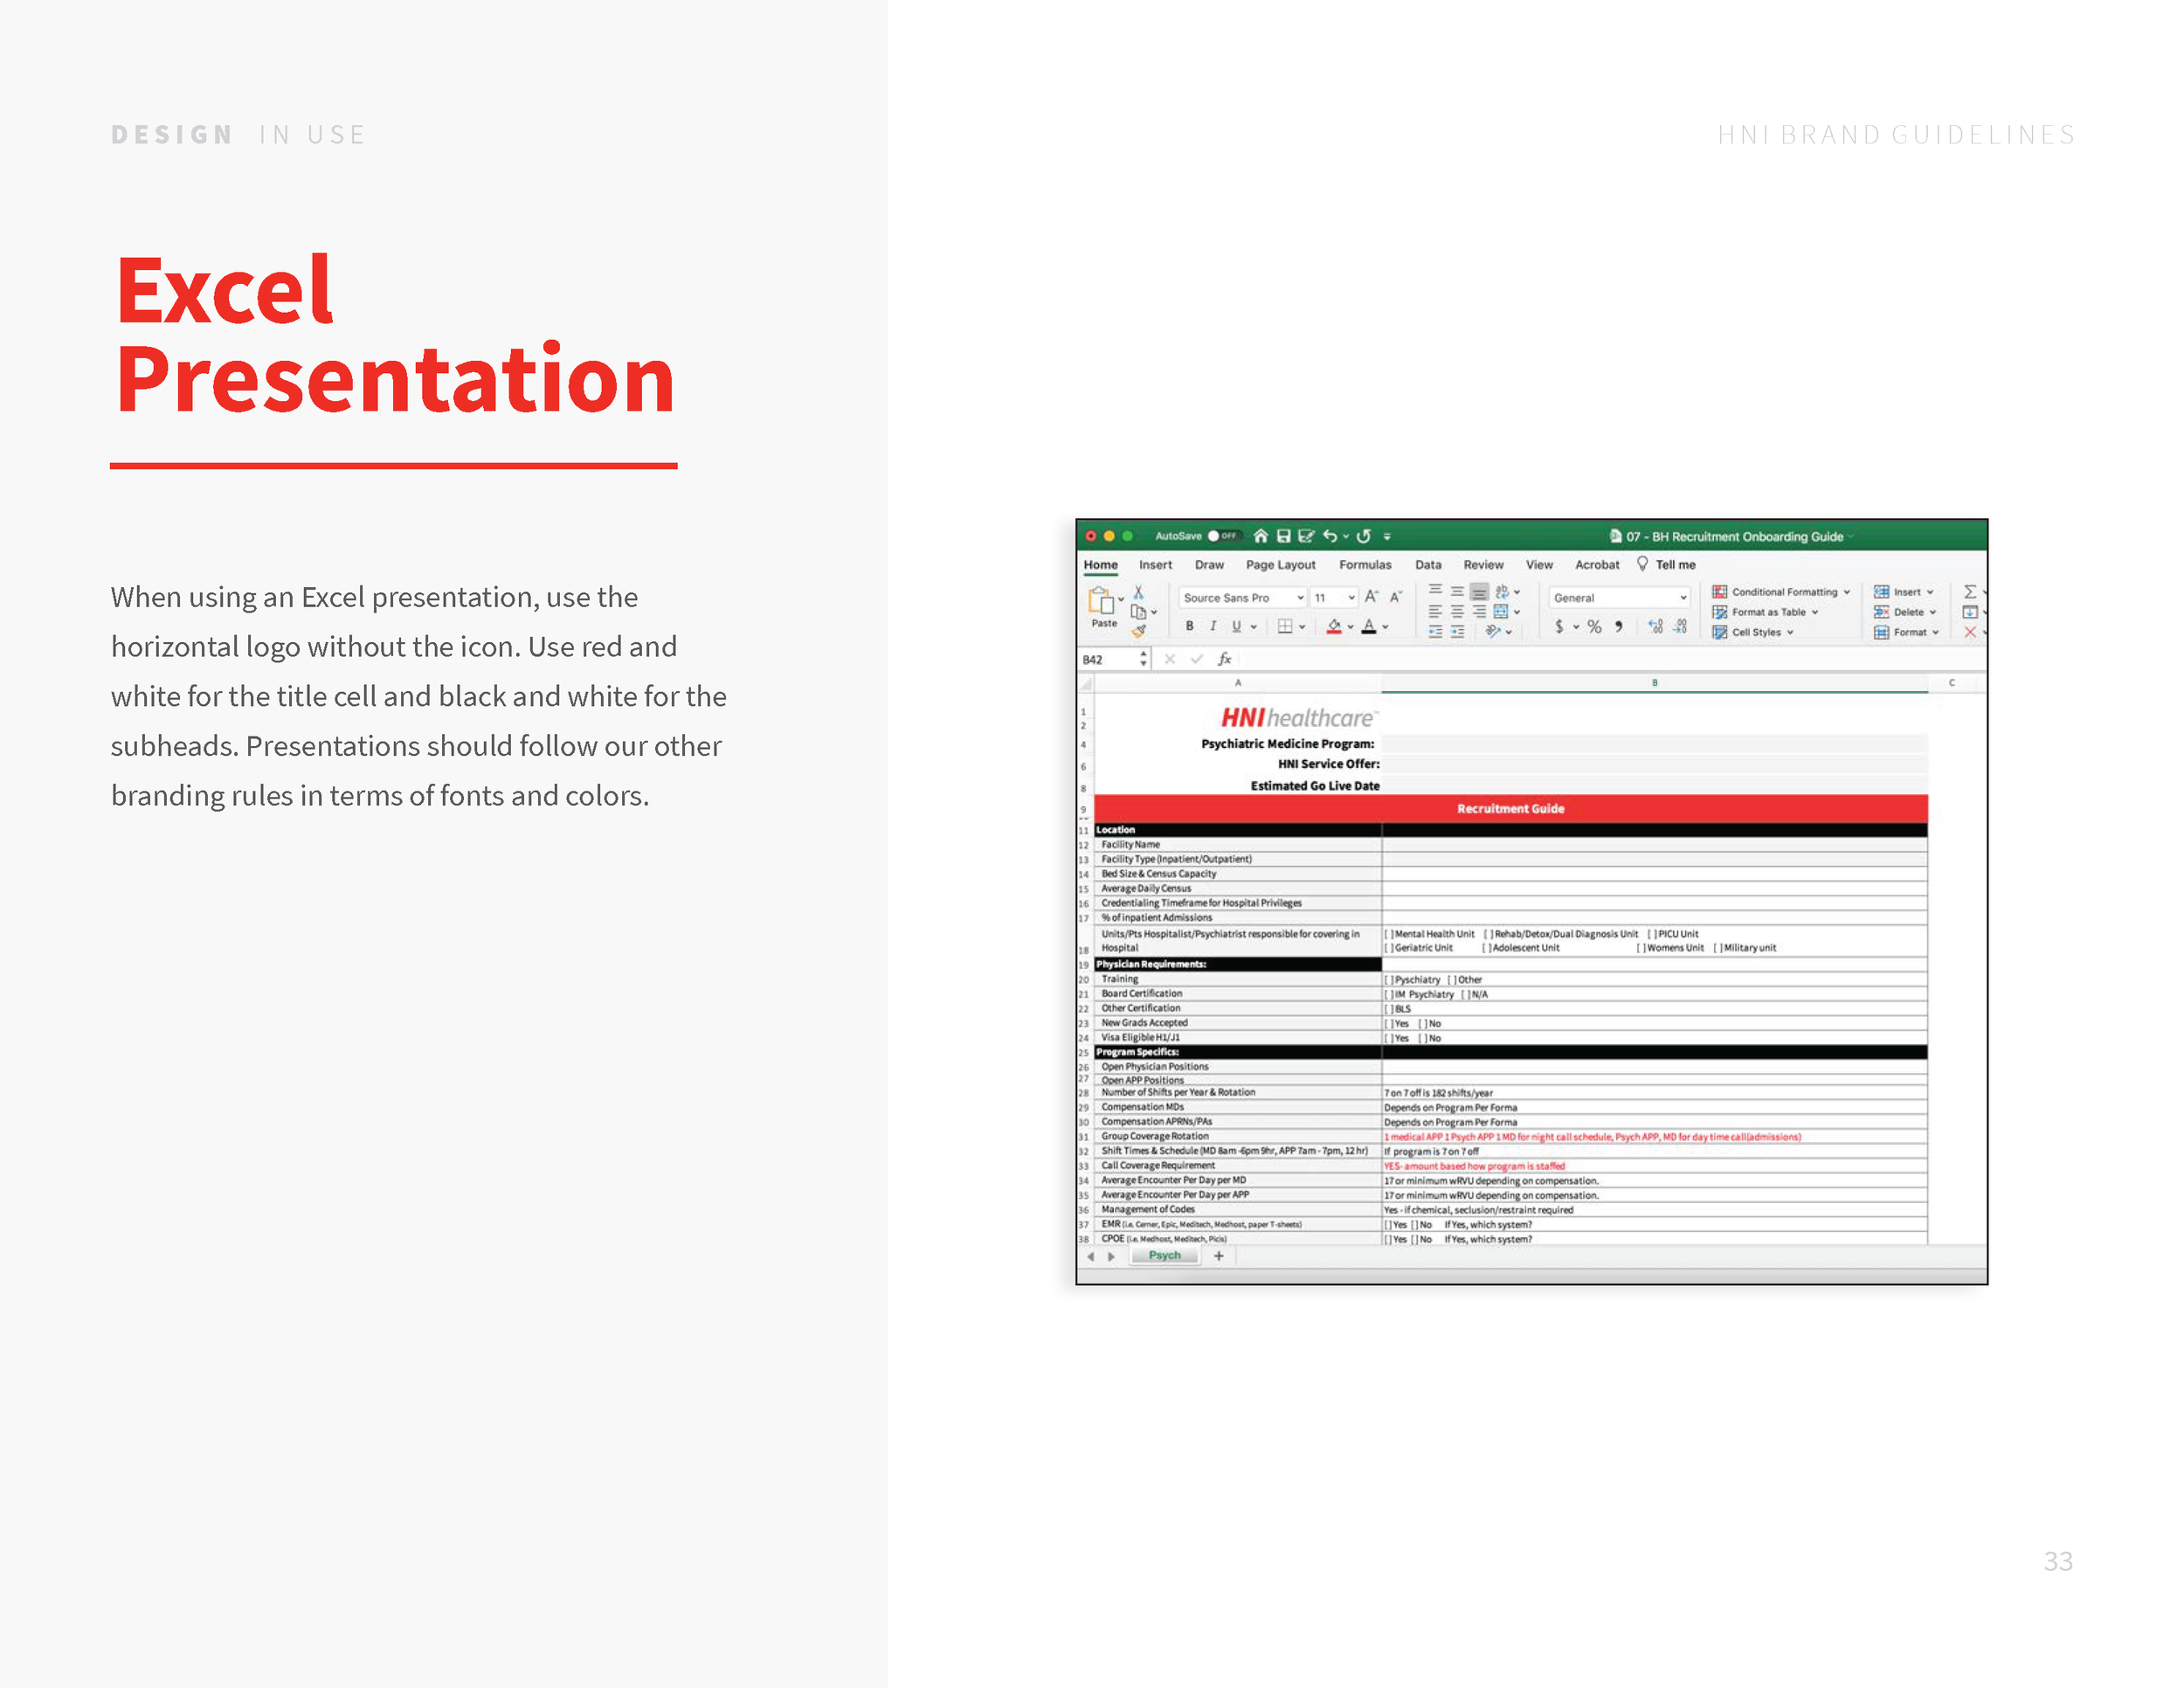This screenshot has height=1688, width=2184.
Task: Select the active Align Bottom button
Action: (x=1480, y=592)
